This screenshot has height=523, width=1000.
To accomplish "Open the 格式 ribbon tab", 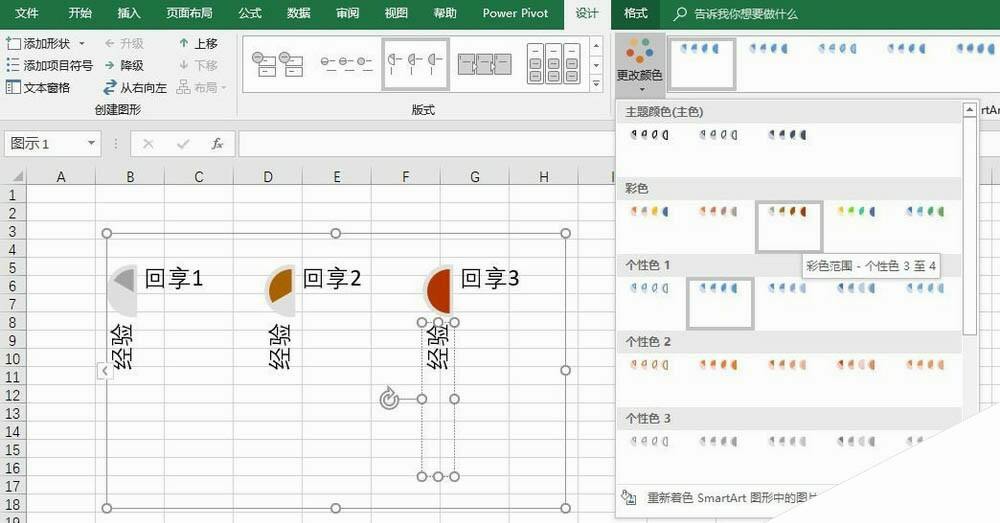I will point(635,14).
